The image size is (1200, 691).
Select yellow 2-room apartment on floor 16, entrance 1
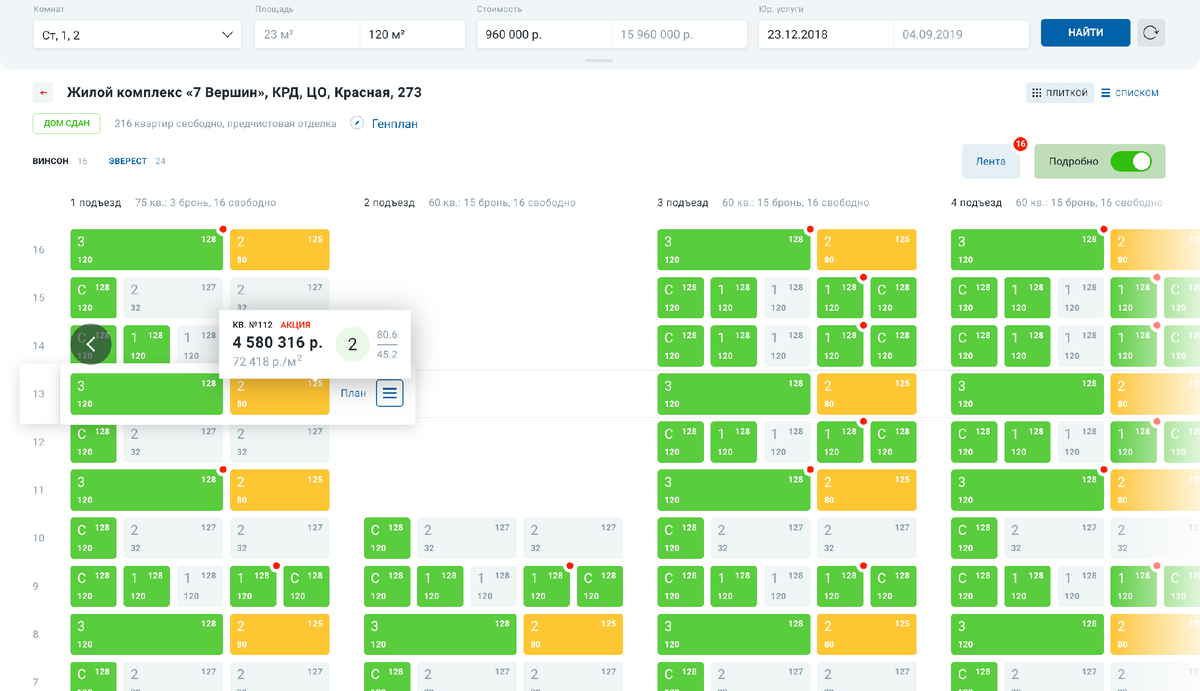pos(280,250)
